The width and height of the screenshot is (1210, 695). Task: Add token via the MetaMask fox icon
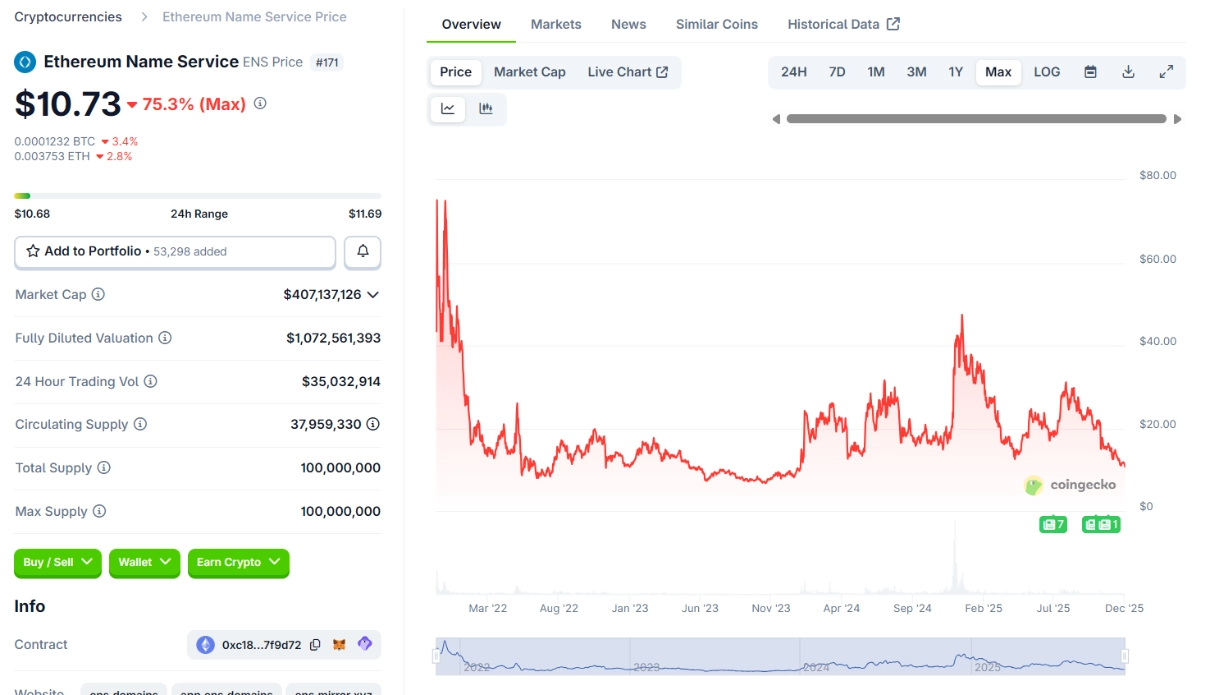point(340,645)
